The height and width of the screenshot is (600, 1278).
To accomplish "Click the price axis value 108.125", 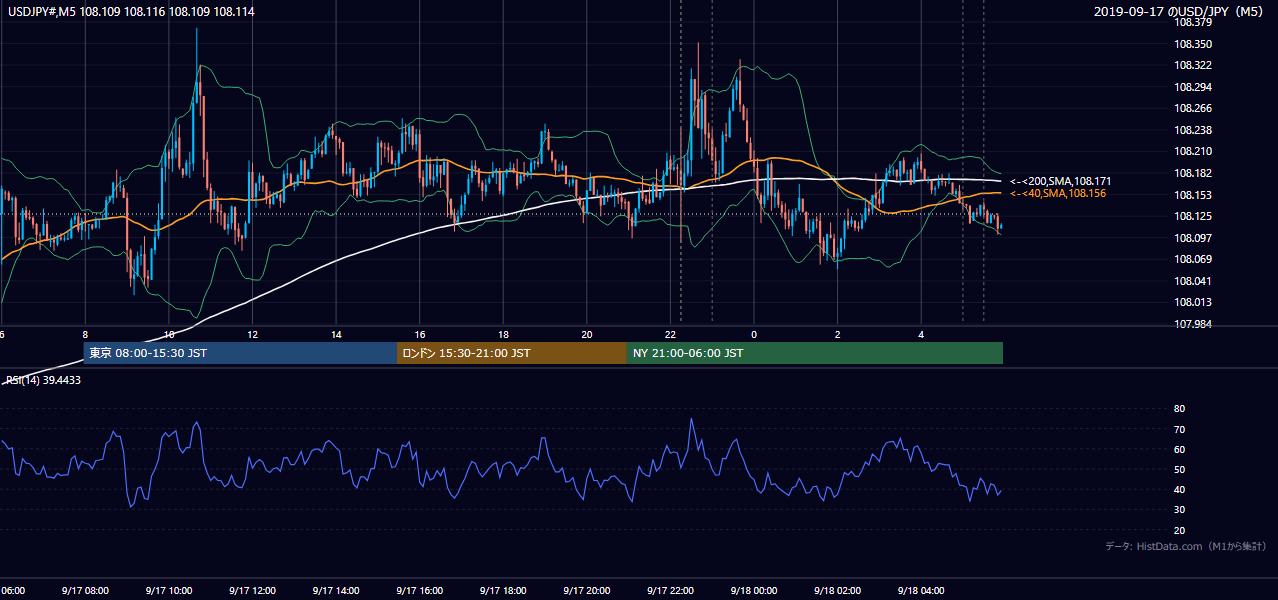I will 1195,216.
